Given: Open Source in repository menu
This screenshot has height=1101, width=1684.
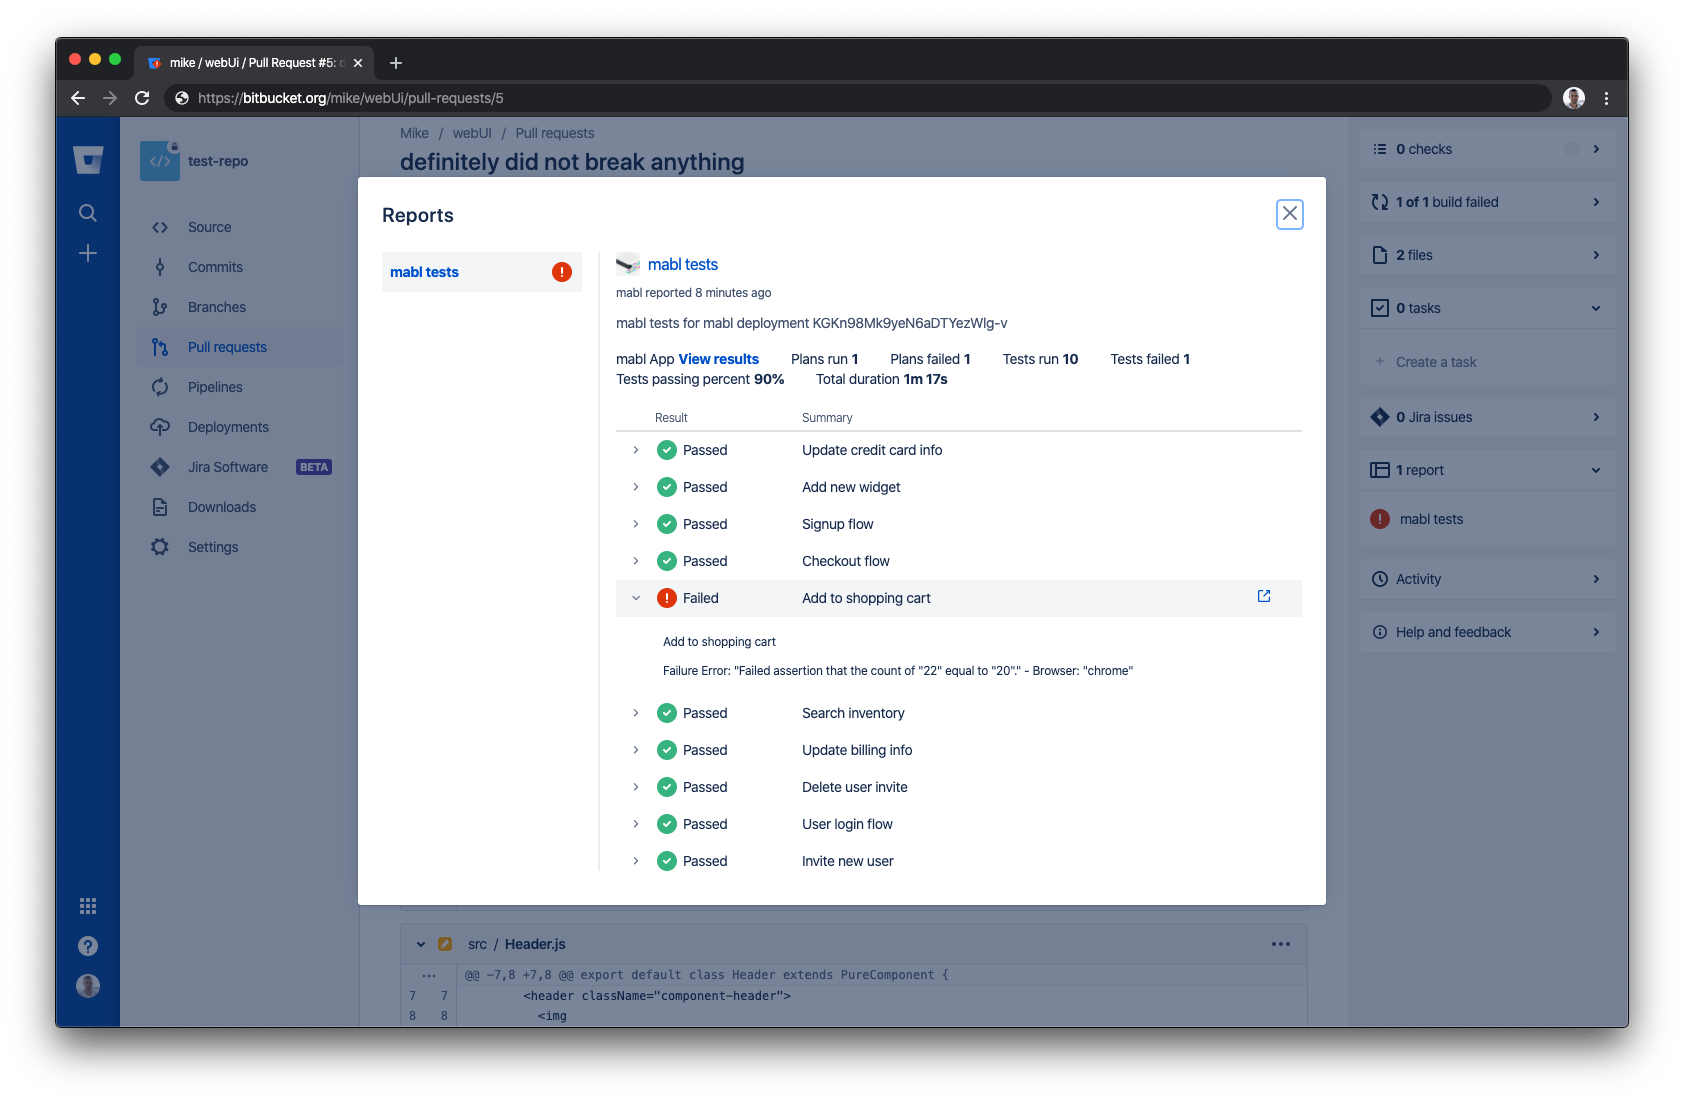Looking at the screenshot, I should click(240, 227).
